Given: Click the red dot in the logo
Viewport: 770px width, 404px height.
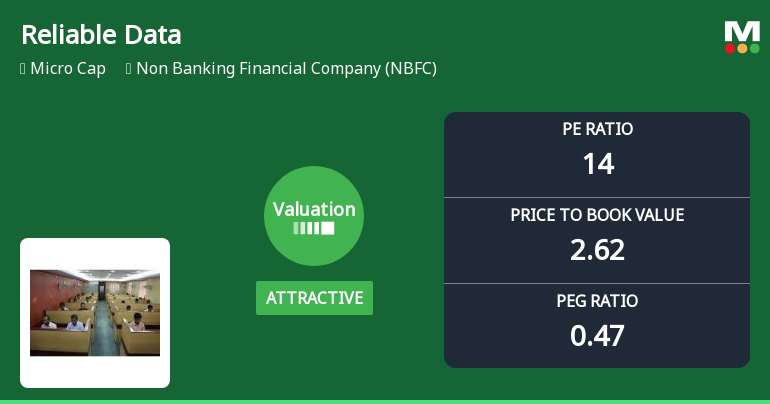Looking at the screenshot, I should point(730,48).
